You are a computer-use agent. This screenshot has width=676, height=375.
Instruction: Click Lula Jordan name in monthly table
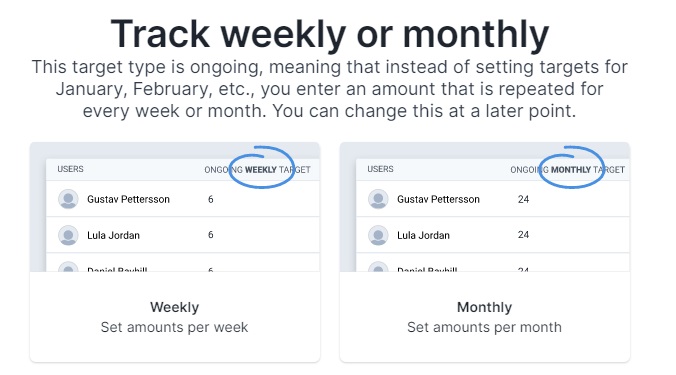pyautogui.click(x=423, y=235)
